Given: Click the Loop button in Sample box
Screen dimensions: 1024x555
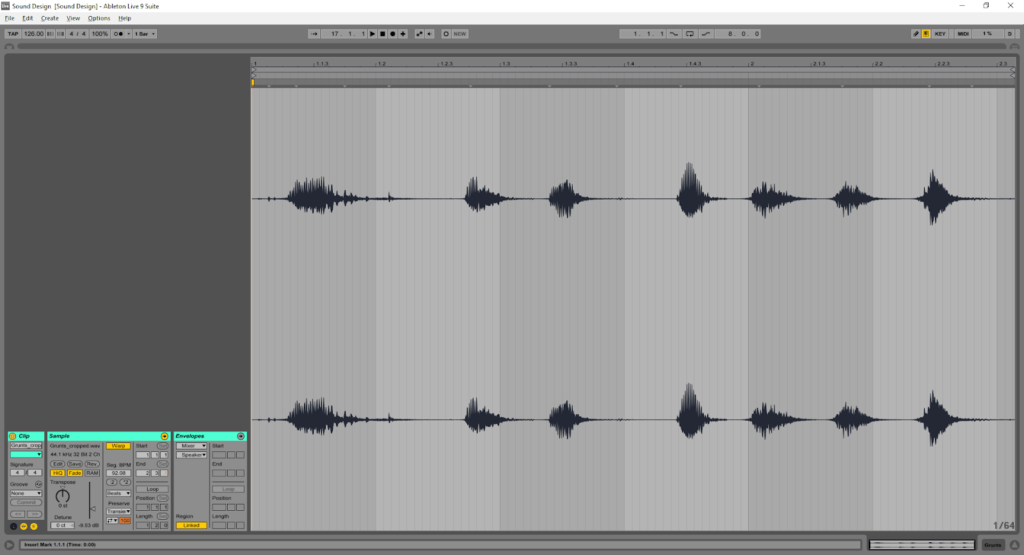Looking at the screenshot, I should point(152,489).
